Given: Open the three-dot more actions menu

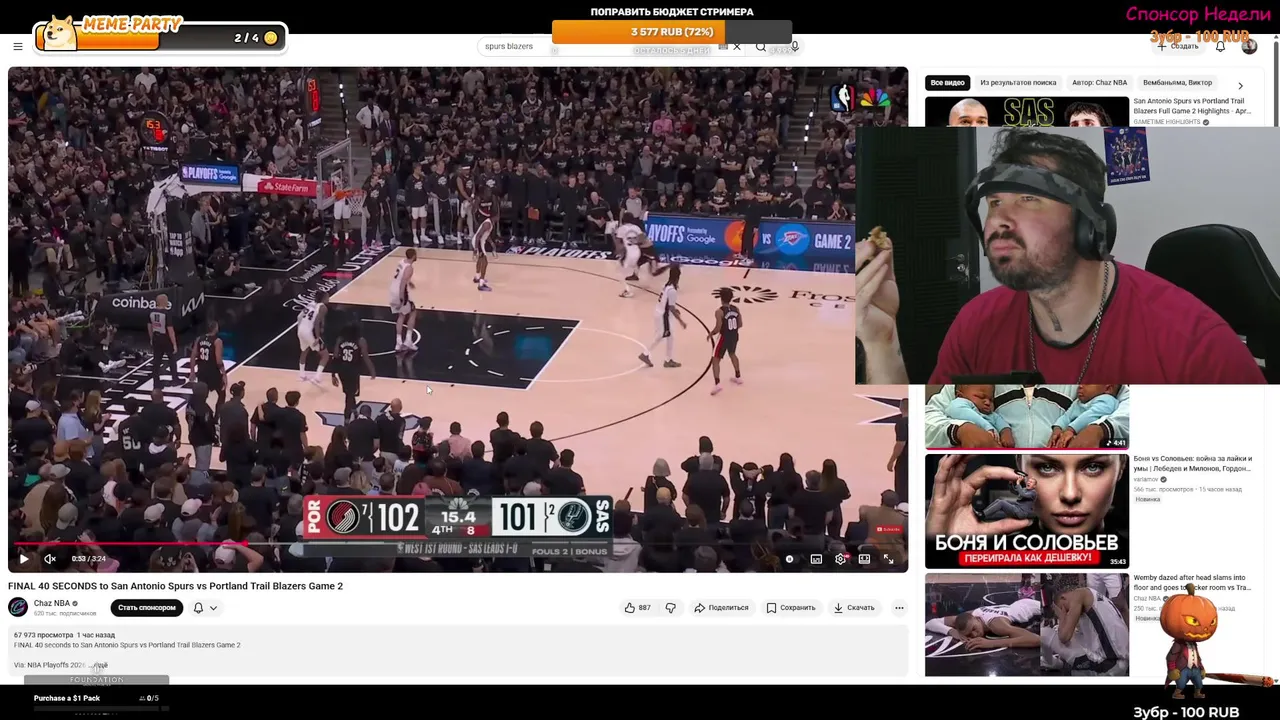Looking at the screenshot, I should pyautogui.click(x=899, y=607).
